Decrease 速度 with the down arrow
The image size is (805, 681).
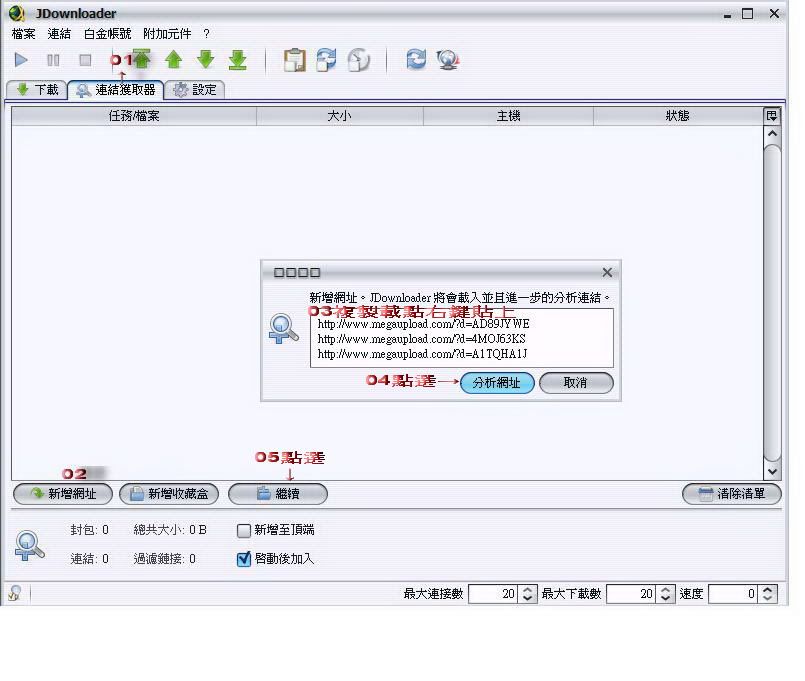click(x=767, y=598)
